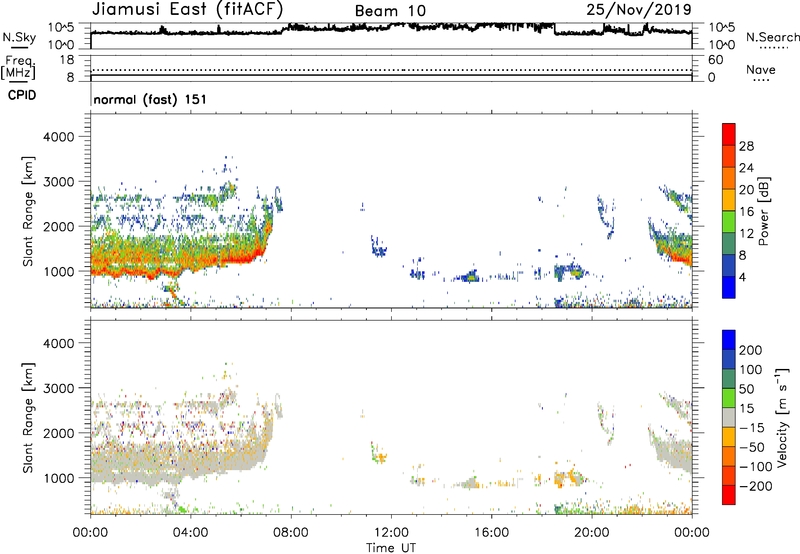Viewport: 800px width, 554px height.
Task: Click the gray segment of the velocity colorbar
Action: 729,417
